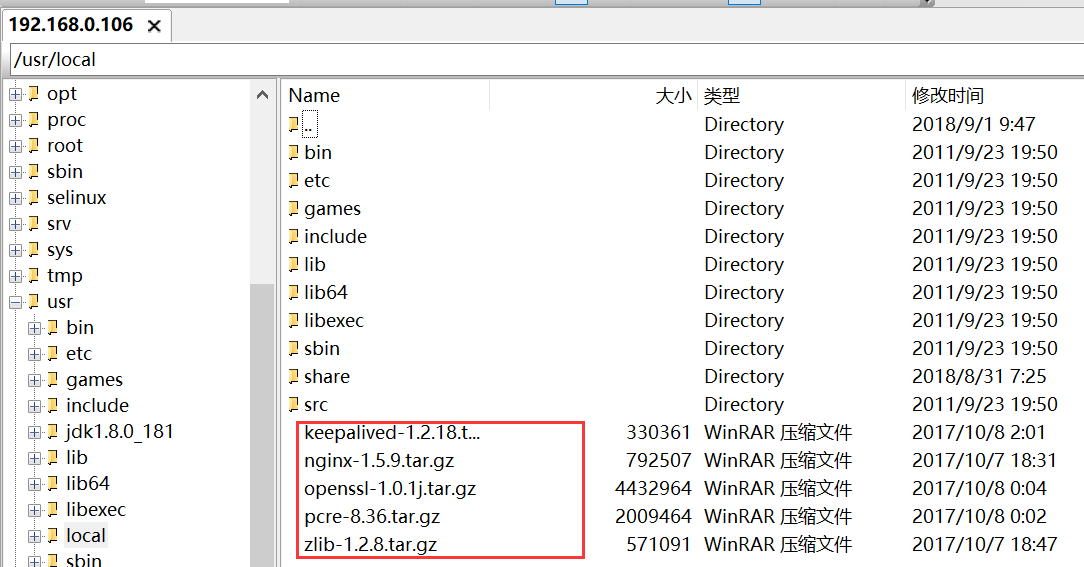
Task: Select the openssl-1.0.1j.tar.gz file
Action: pos(390,489)
